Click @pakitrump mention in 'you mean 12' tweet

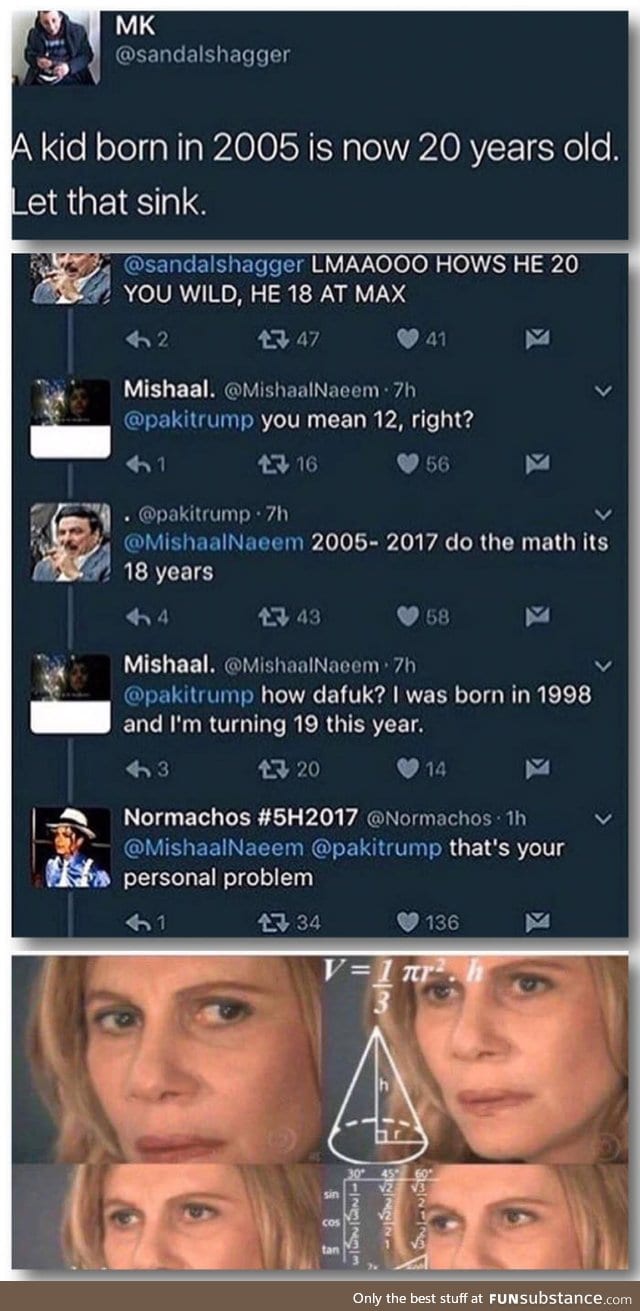pos(188,419)
